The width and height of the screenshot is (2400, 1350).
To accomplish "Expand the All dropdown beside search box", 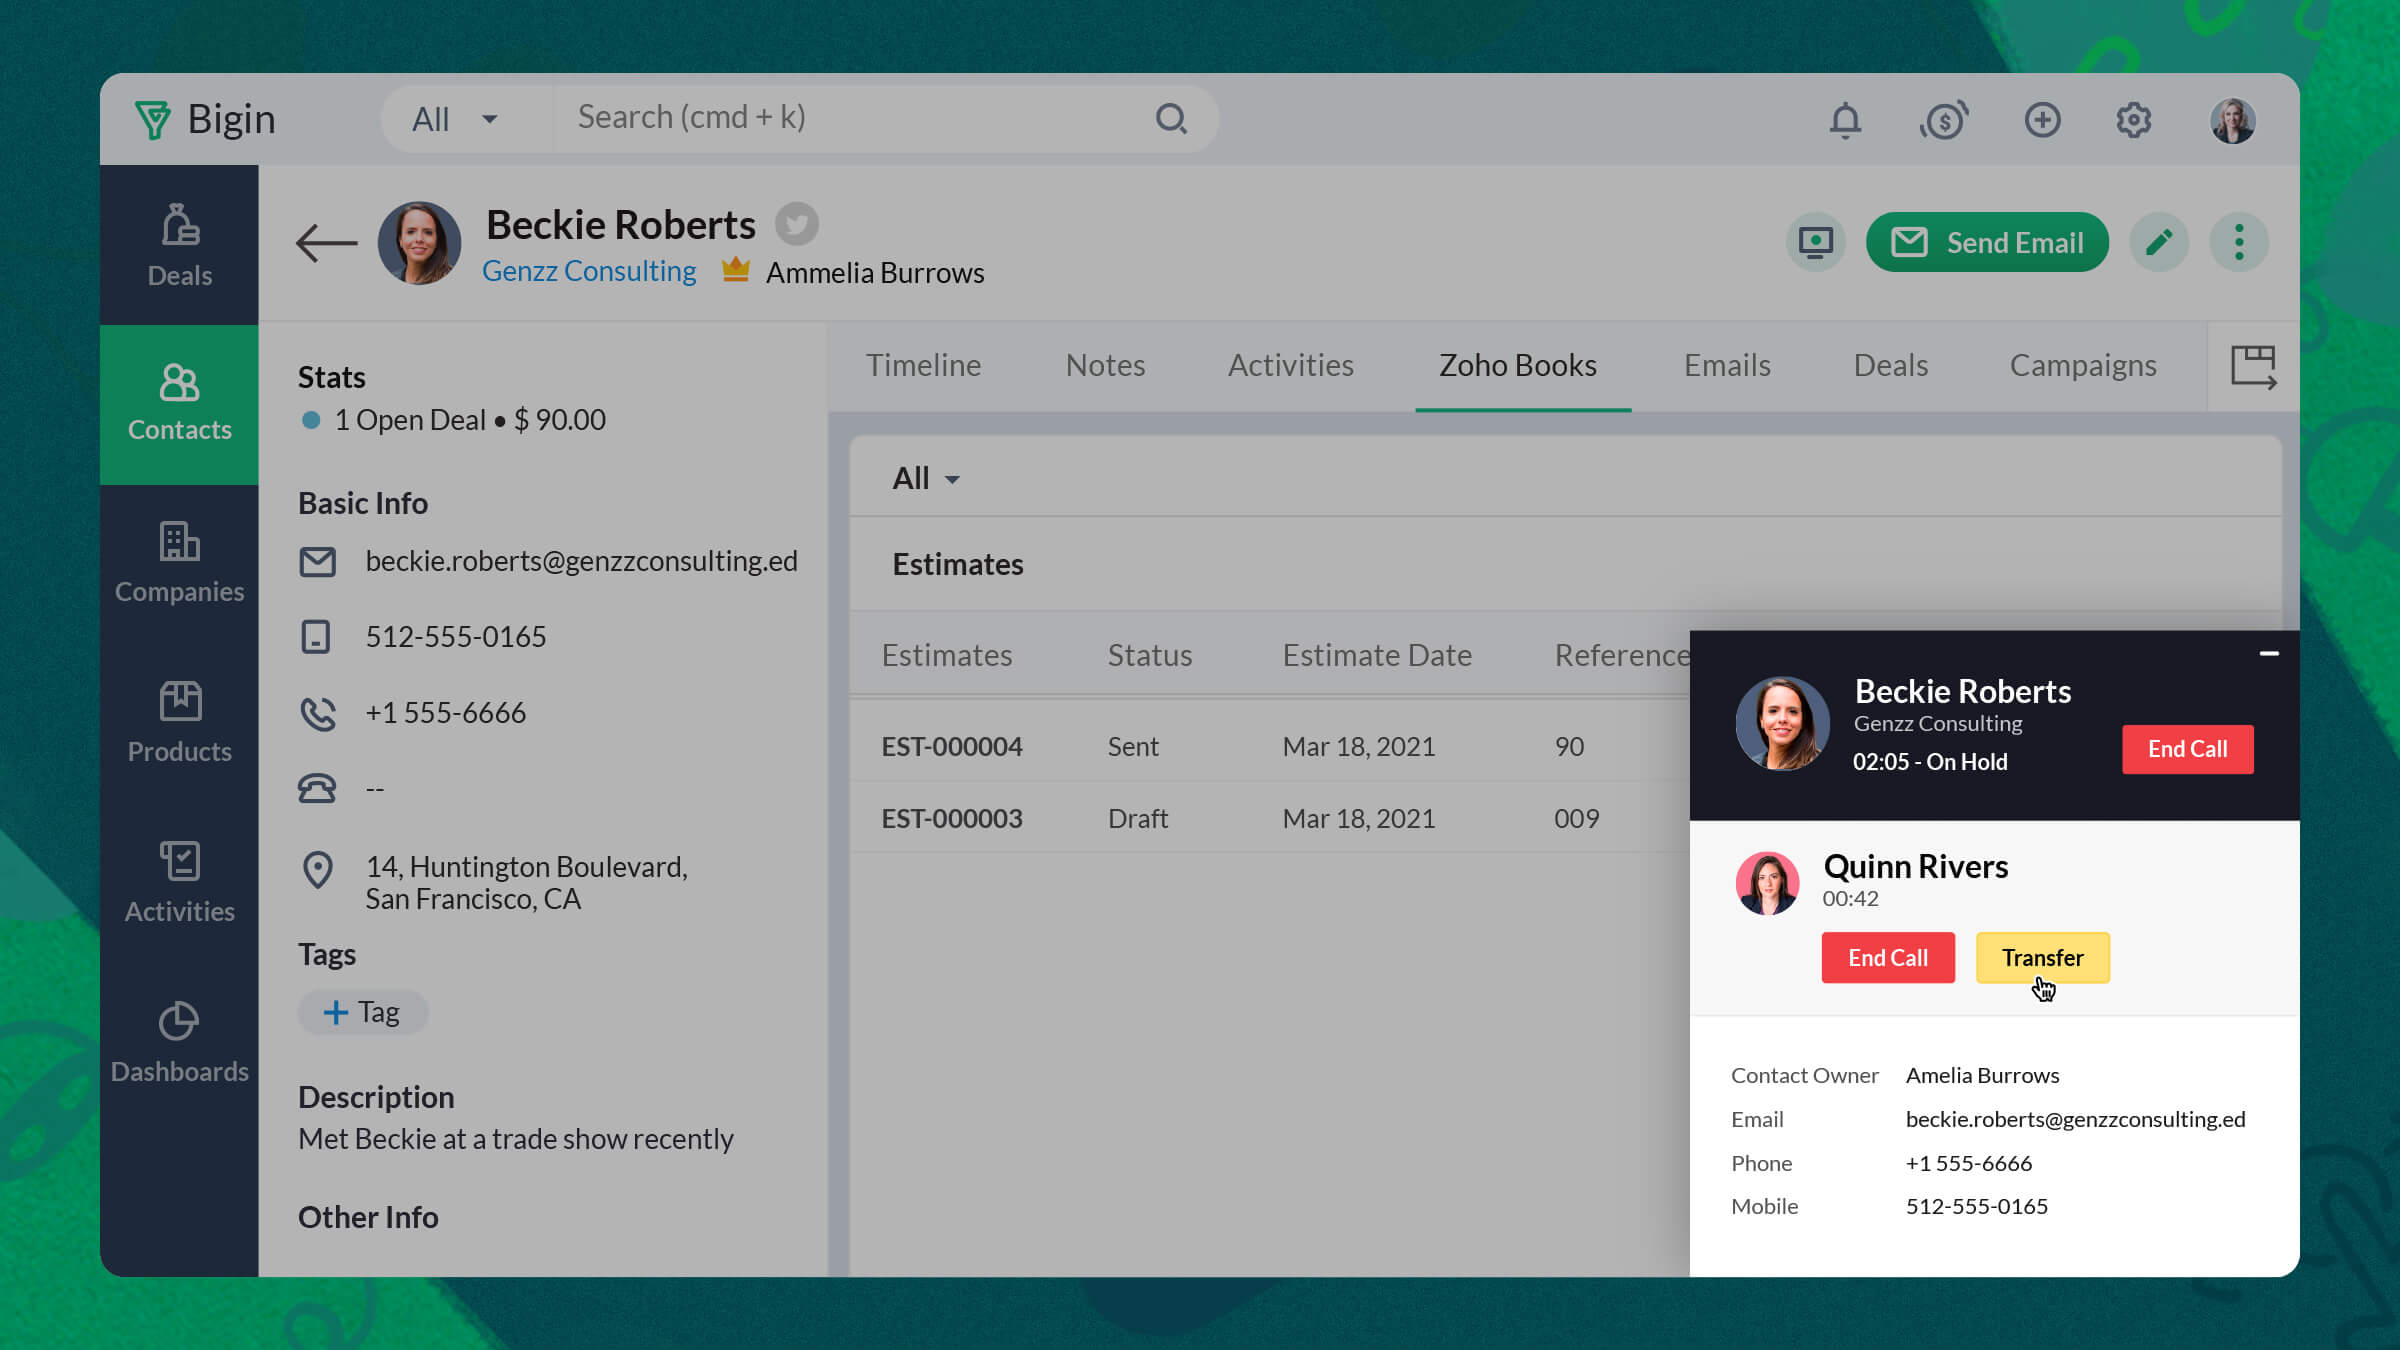I will pos(455,119).
